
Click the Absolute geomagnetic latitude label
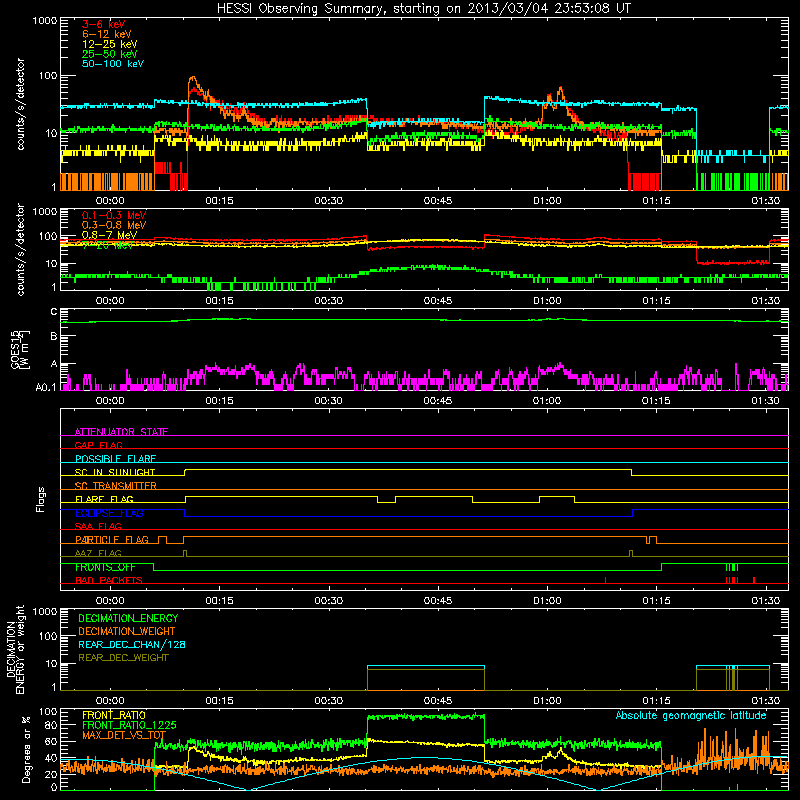pos(691,715)
